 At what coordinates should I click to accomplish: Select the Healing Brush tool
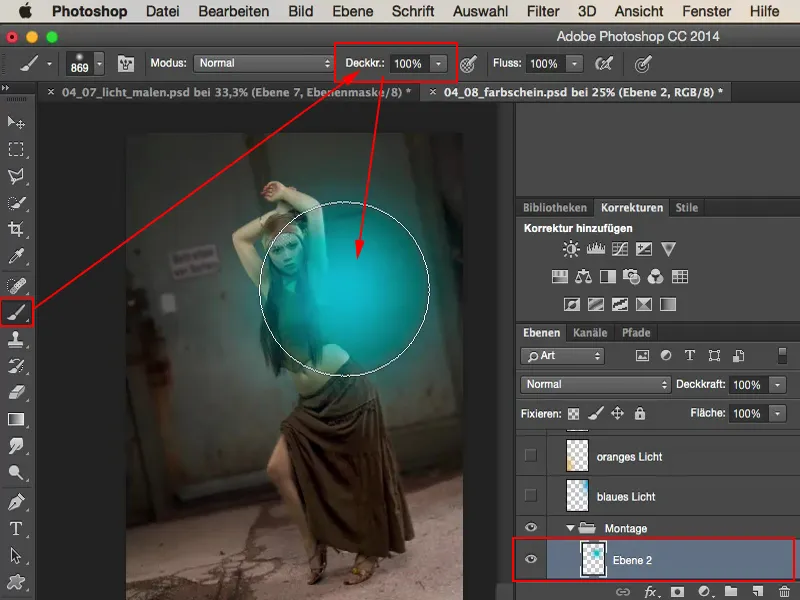(x=16, y=285)
